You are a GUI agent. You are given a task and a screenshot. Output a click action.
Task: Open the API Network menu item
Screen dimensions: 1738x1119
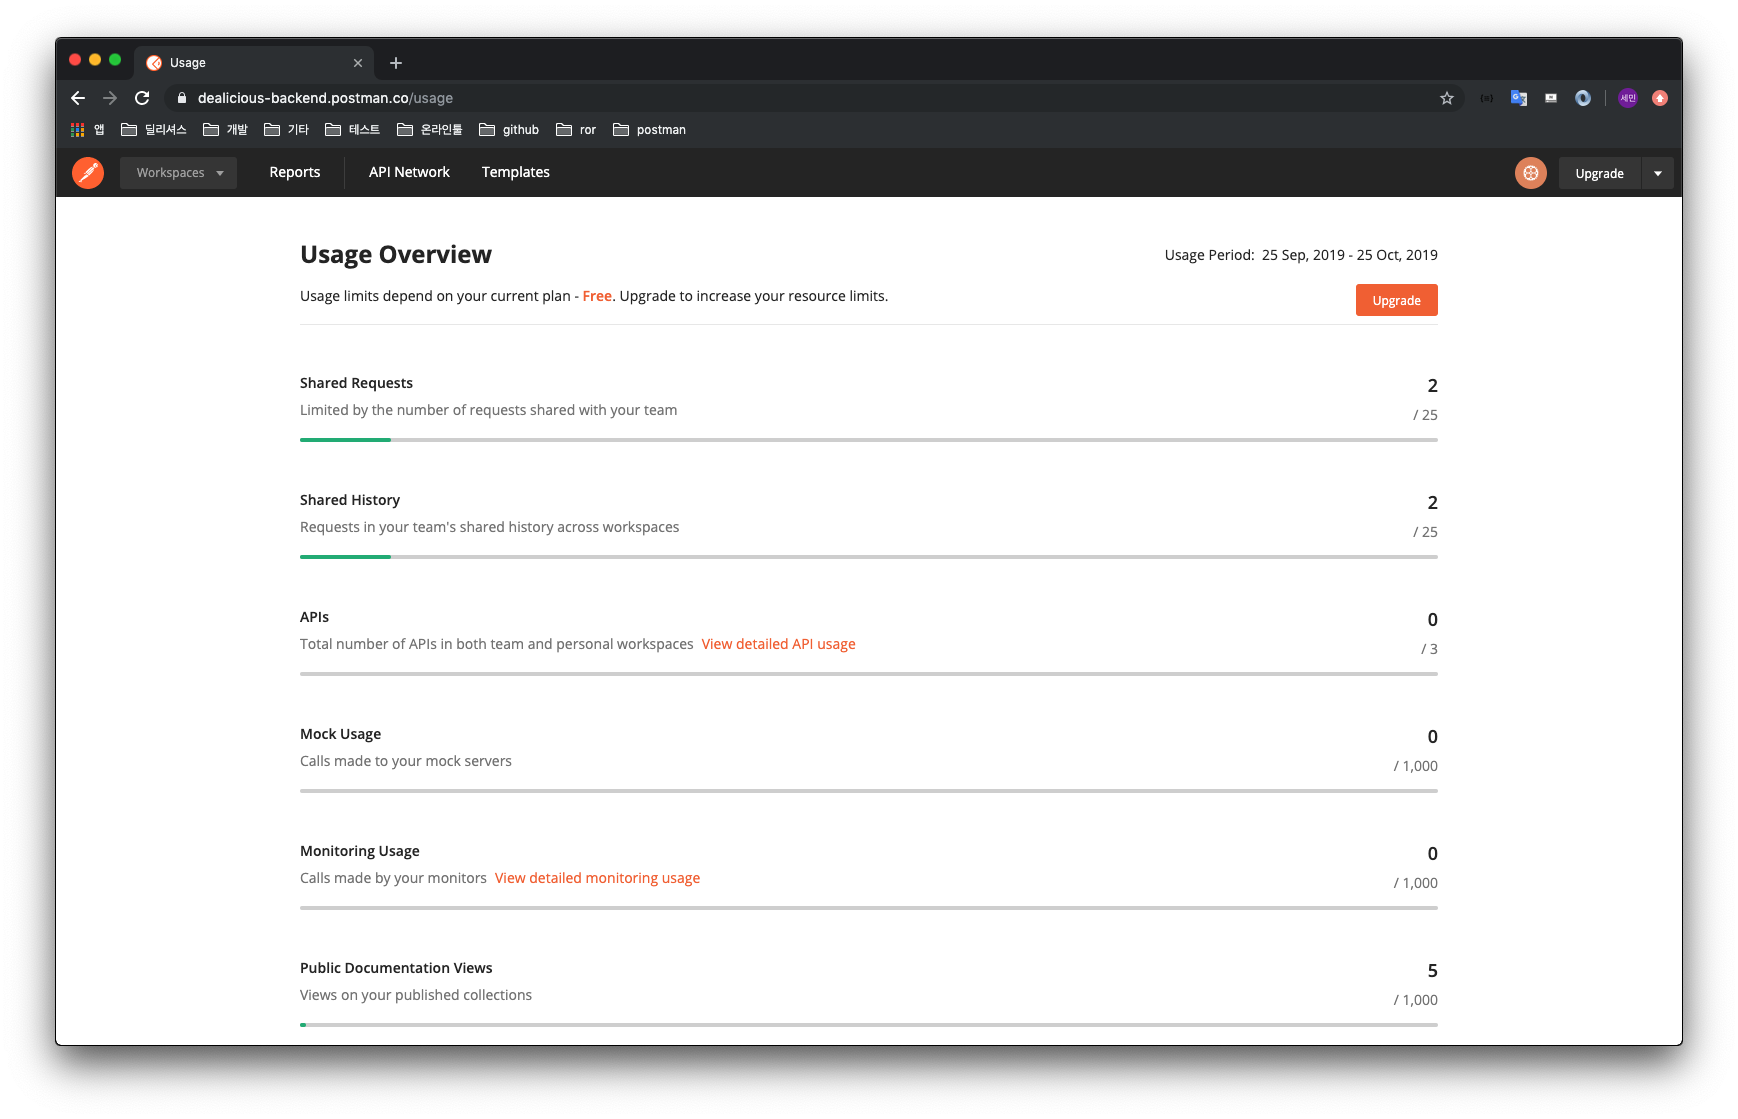[409, 172]
